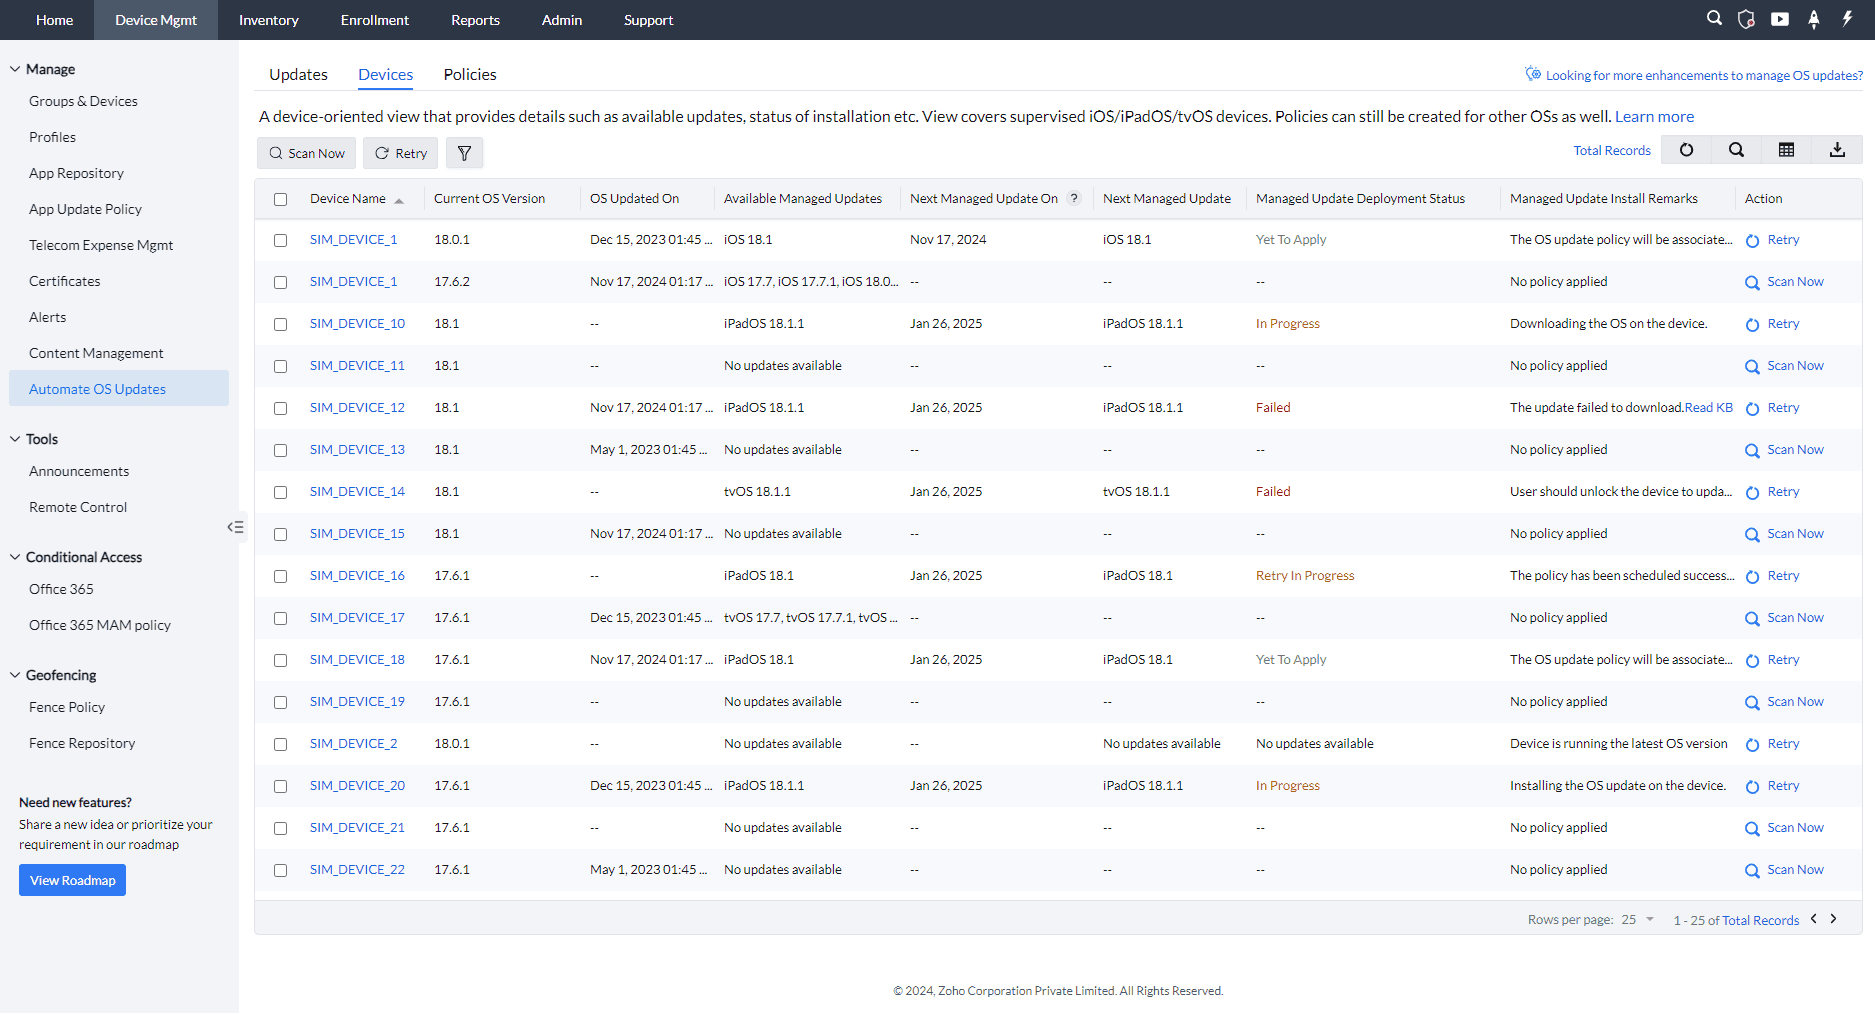The height and width of the screenshot is (1014, 1875).
Task: Click Retry for SIM_DEVICE_10 row
Action: click(x=1772, y=324)
